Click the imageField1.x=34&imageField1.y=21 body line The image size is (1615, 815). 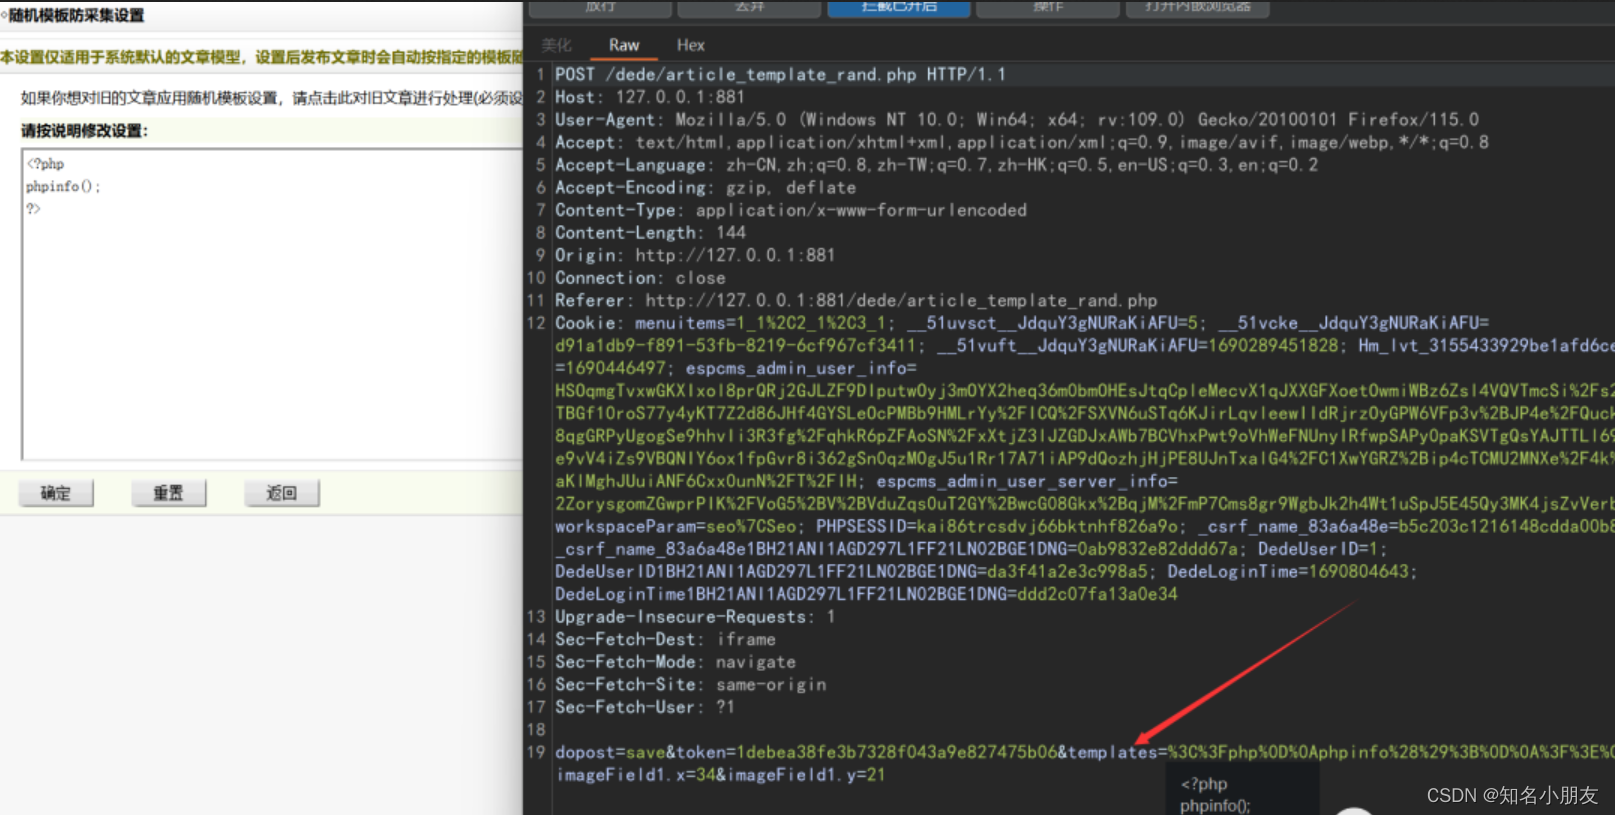coord(720,775)
